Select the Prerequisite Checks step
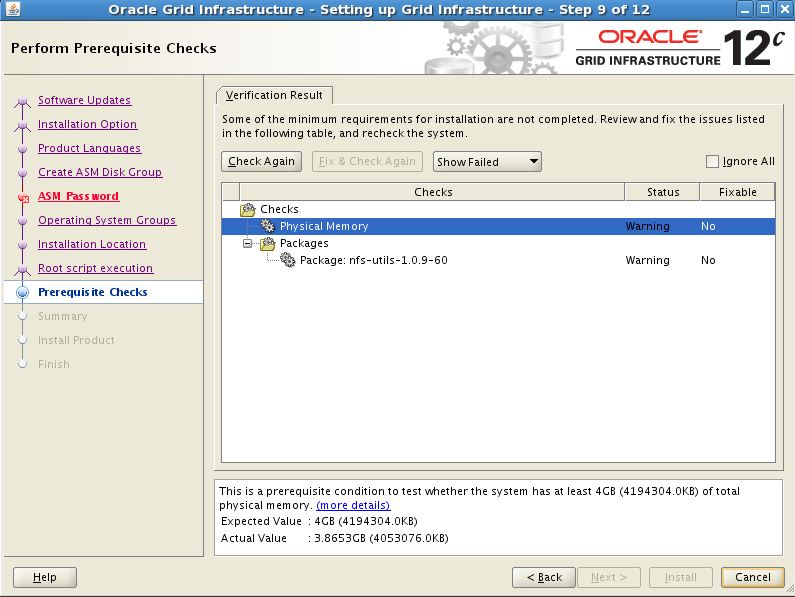This screenshot has width=795, height=597. (x=93, y=292)
